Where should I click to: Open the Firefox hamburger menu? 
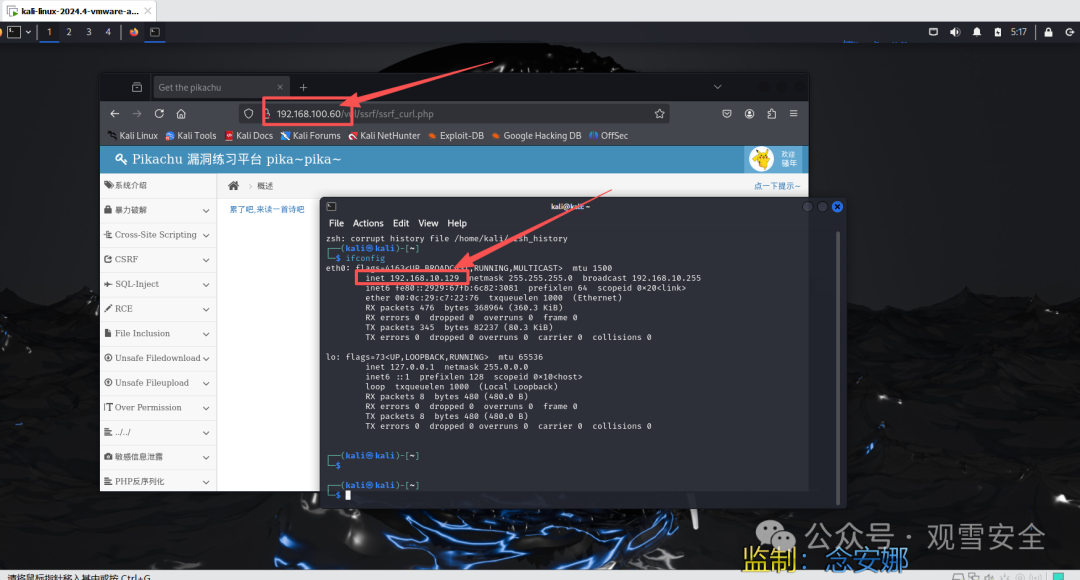coord(793,114)
